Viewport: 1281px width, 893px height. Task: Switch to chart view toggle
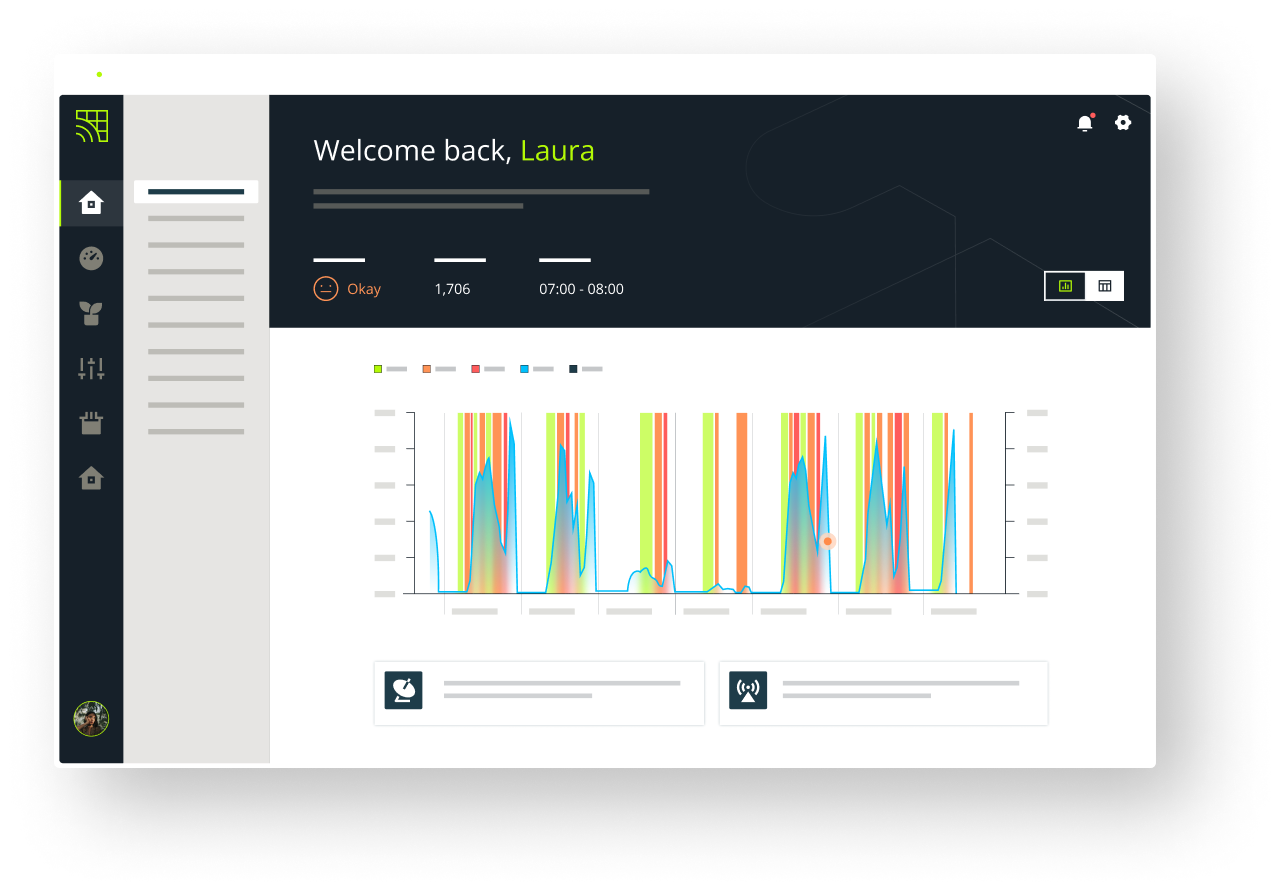pos(1065,286)
